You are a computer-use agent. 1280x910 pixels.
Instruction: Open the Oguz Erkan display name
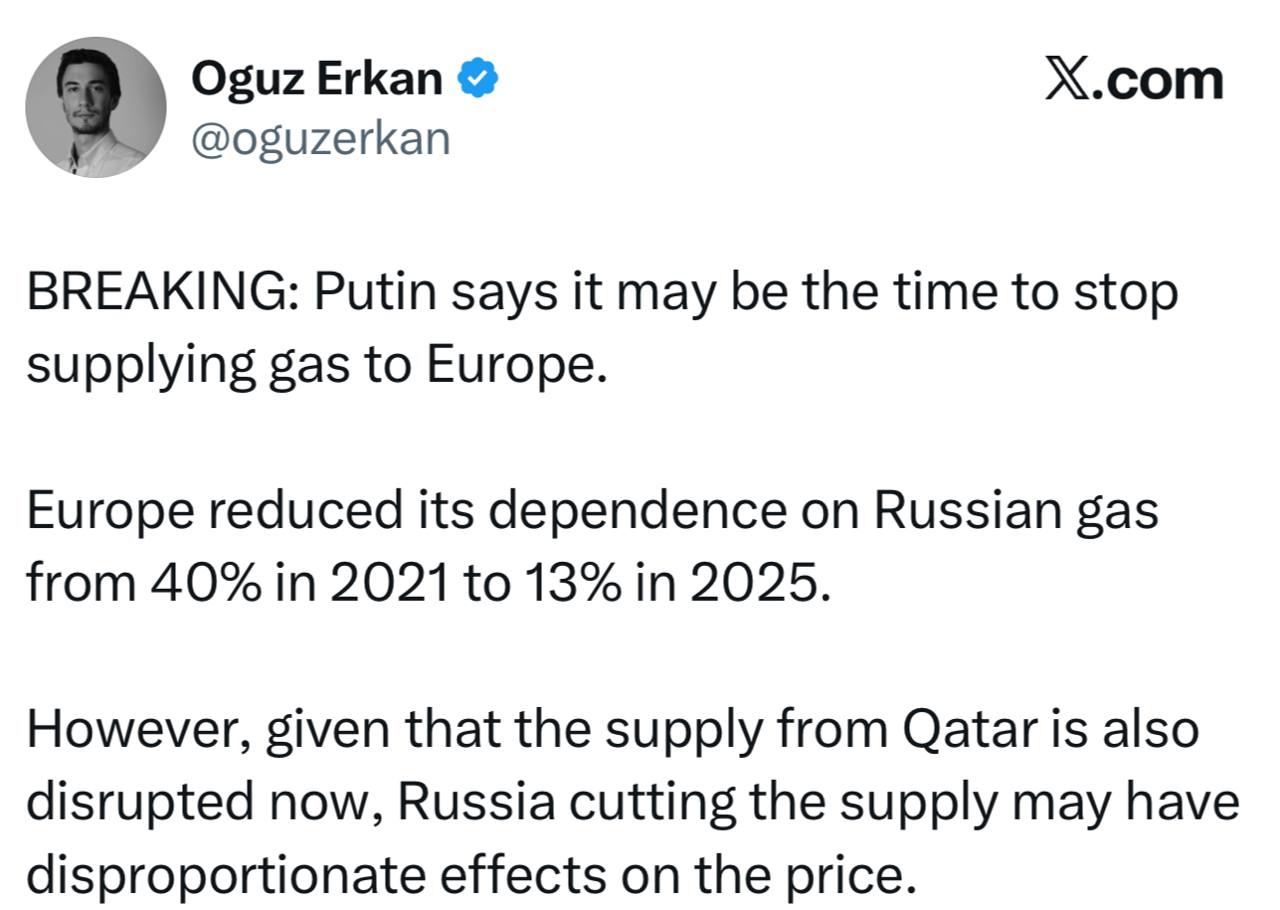(x=316, y=78)
